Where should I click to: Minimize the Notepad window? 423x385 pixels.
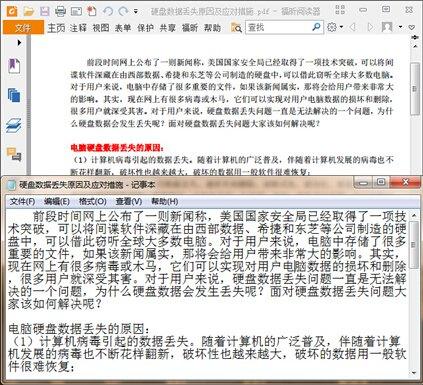(x=364, y=183)
